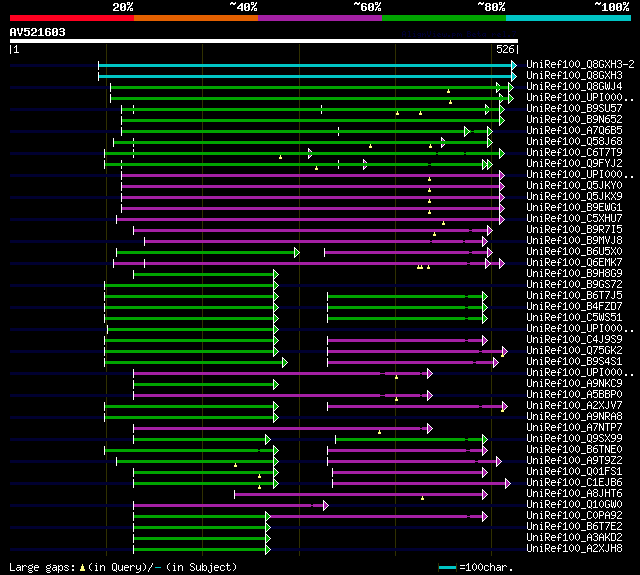Click the cyan 100char scale legend bar
The image size is (640, 575).
[x=447, y=567]
